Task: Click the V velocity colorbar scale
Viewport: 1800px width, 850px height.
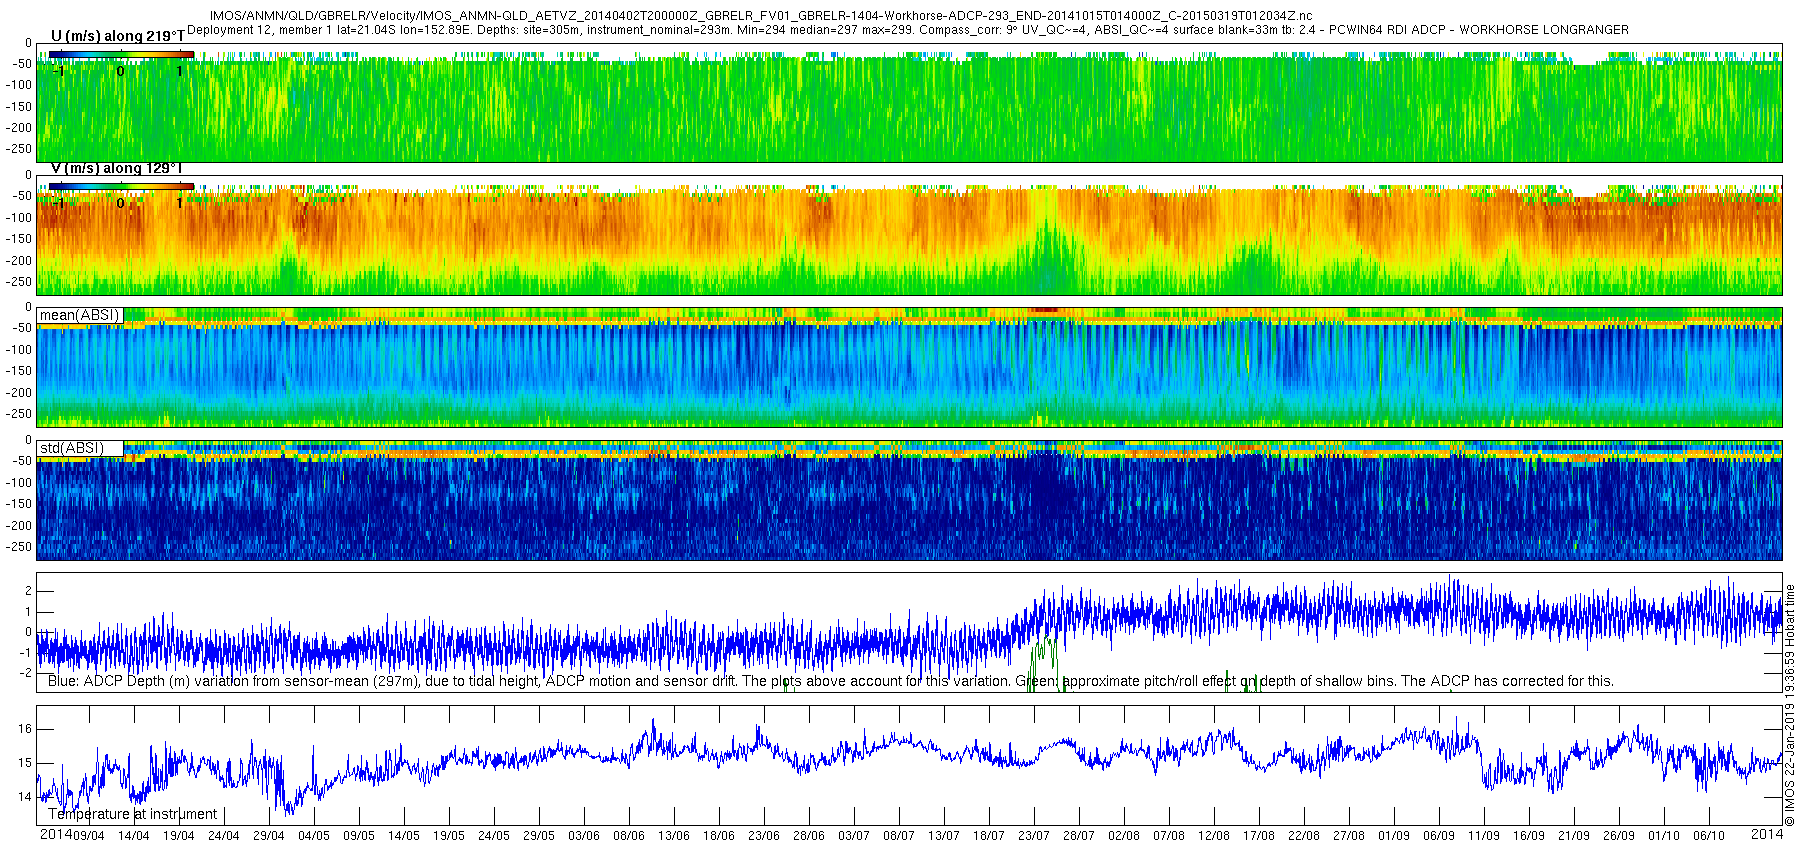Action: pos(121,186)
